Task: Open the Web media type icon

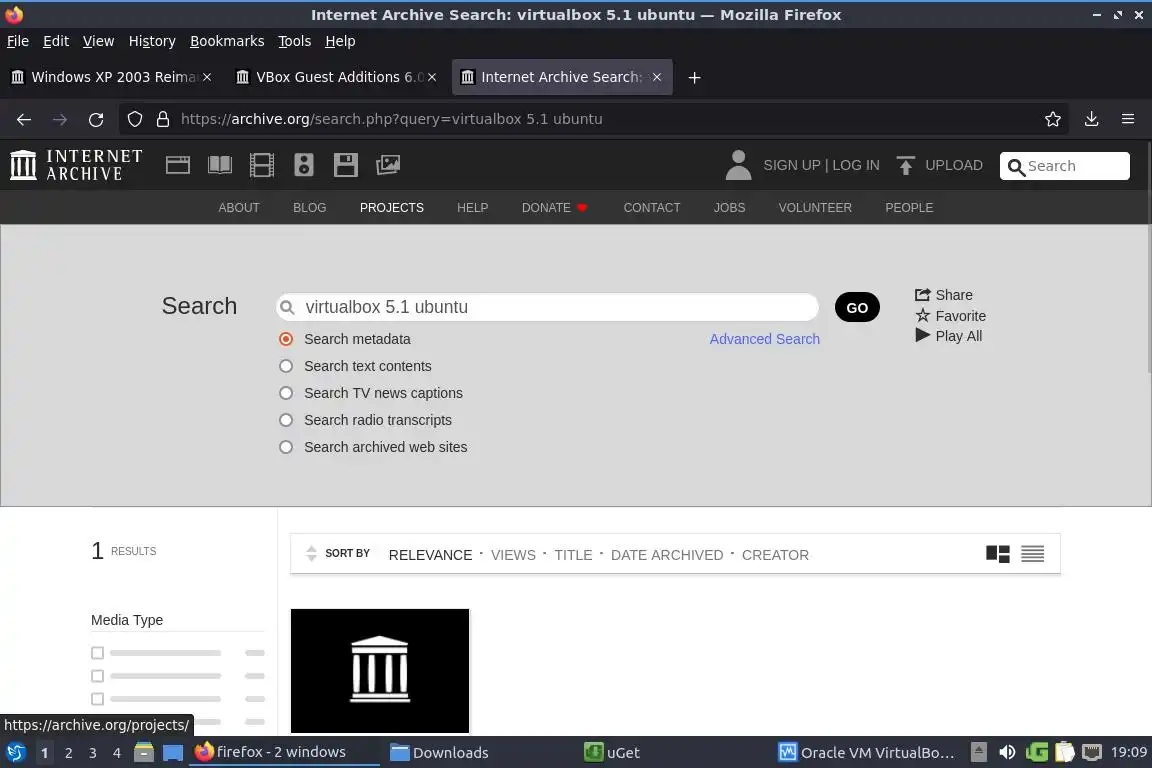Action: tap(178, 165)
